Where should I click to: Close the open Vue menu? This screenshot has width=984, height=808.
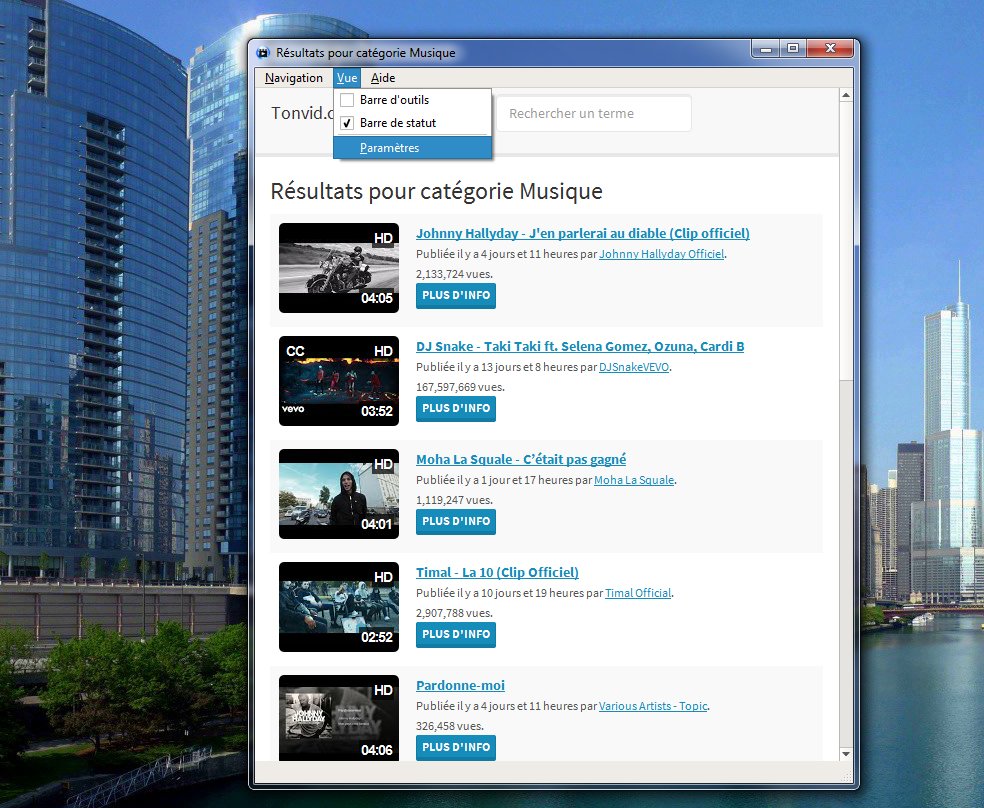[x=347, y=78]
